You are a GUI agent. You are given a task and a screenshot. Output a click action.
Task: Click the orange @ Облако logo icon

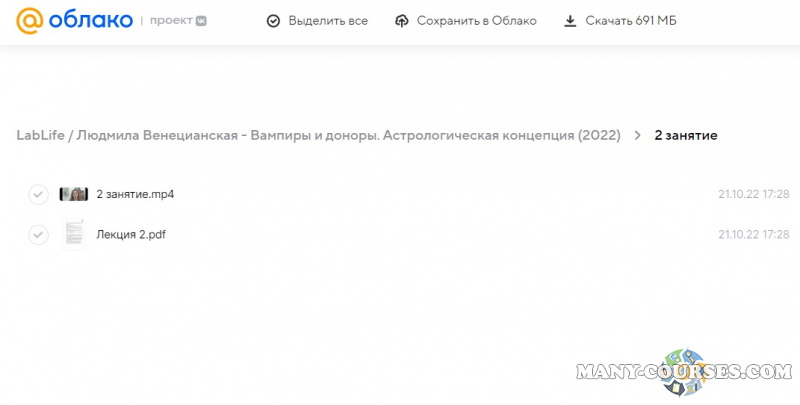pos(31,20)
